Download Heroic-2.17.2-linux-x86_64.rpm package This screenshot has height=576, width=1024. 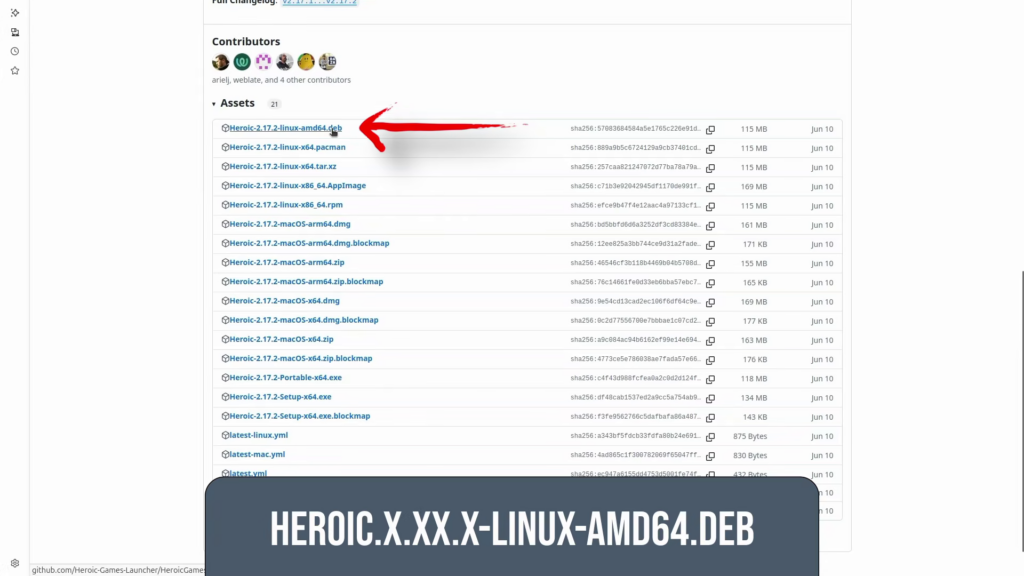285,205
